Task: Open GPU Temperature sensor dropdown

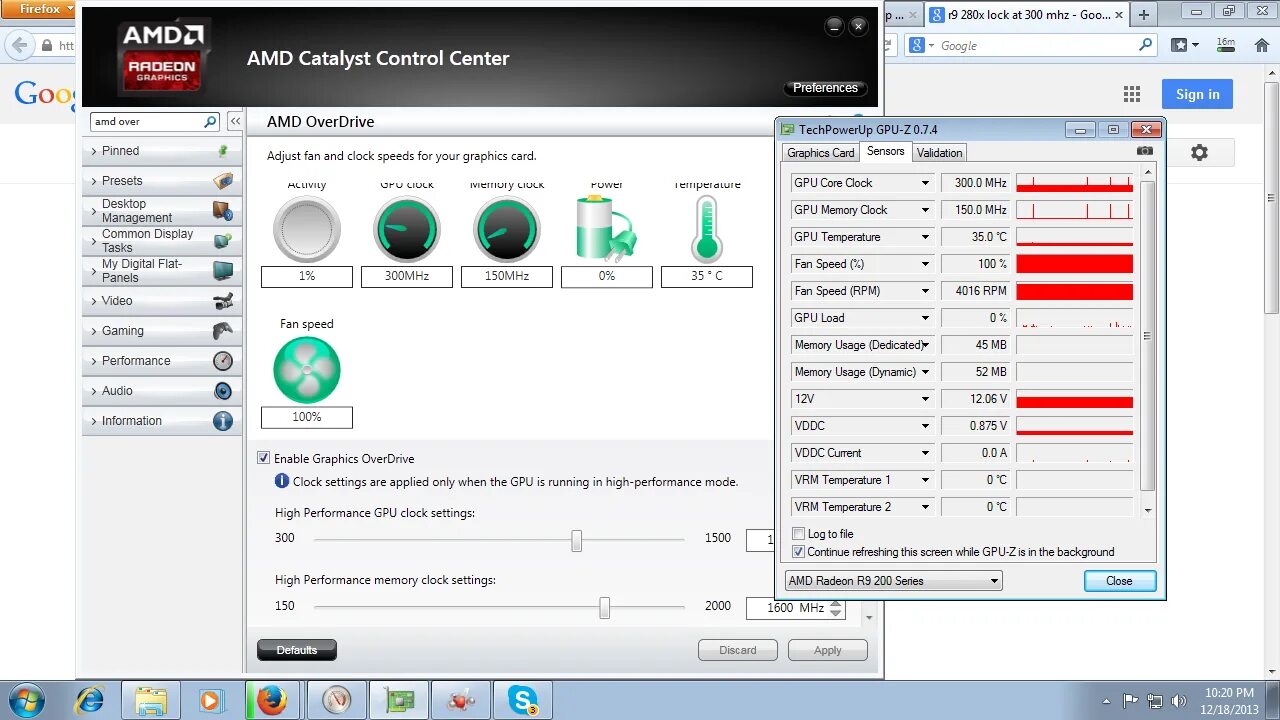Action: pos(925,237)
